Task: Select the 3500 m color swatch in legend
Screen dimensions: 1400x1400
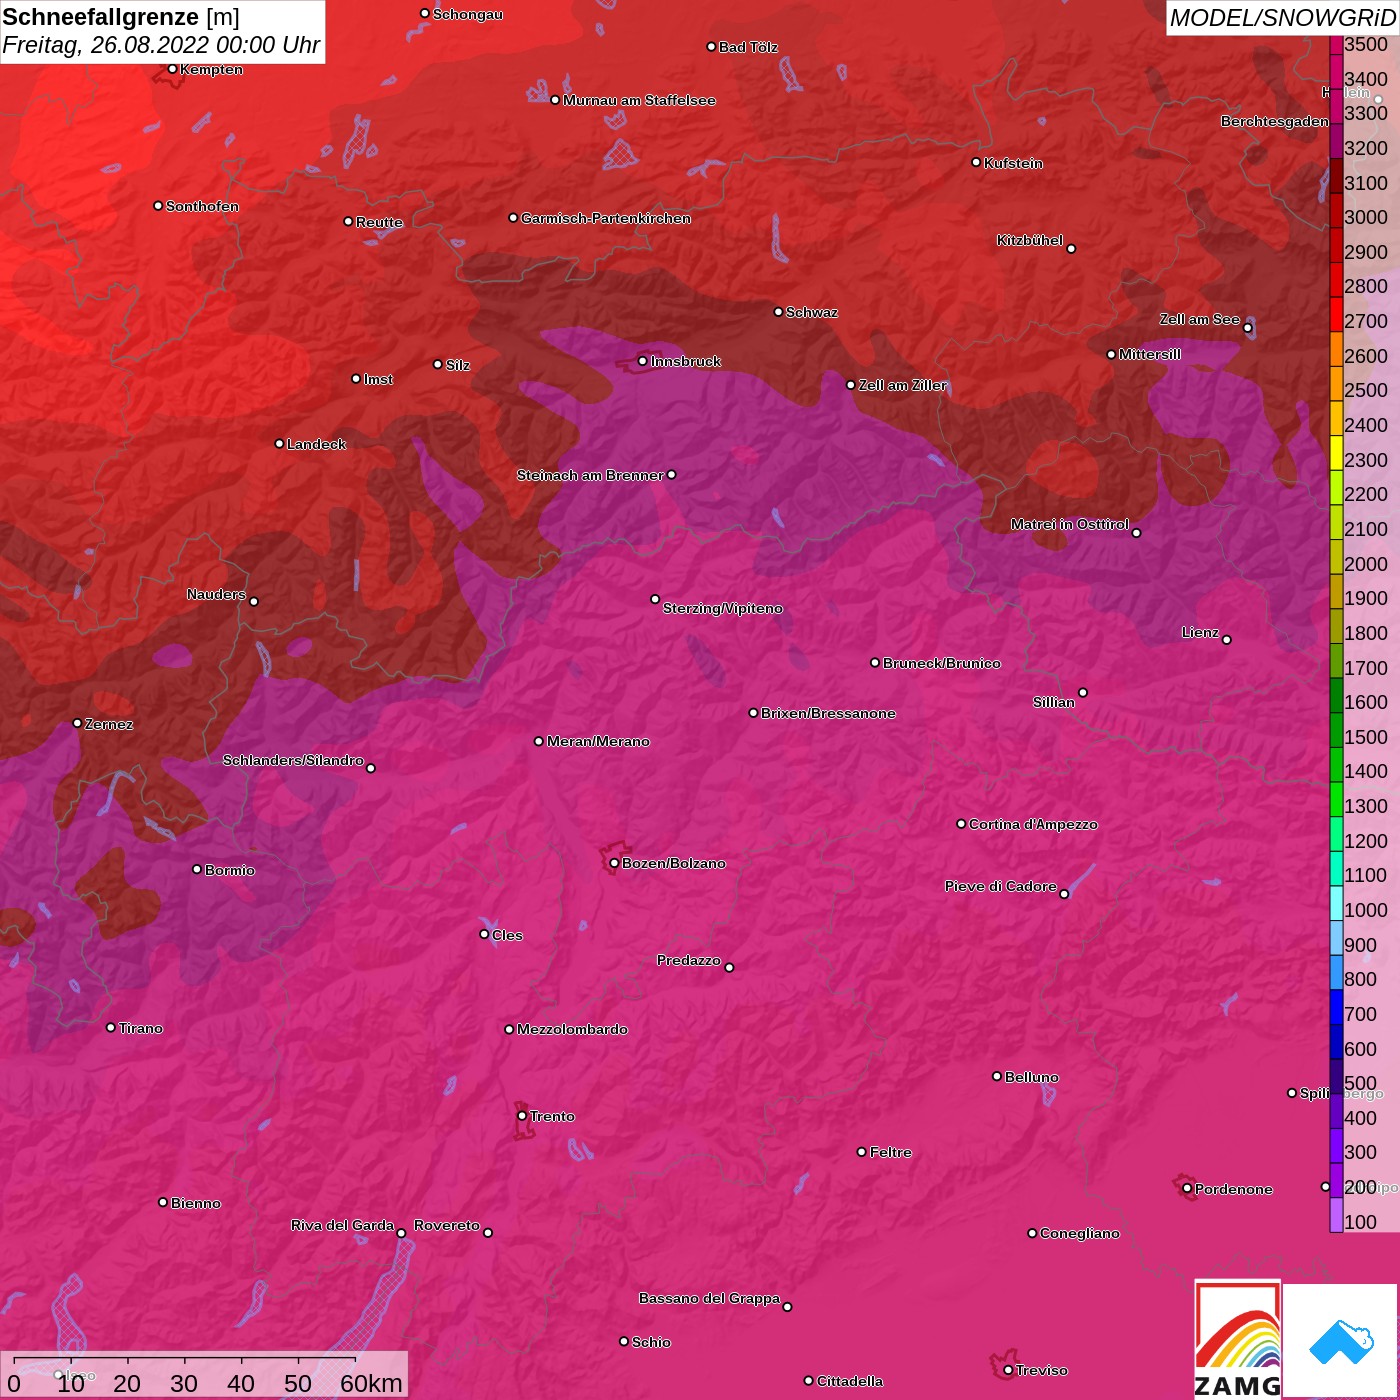Action: [x=1336, y=45]
